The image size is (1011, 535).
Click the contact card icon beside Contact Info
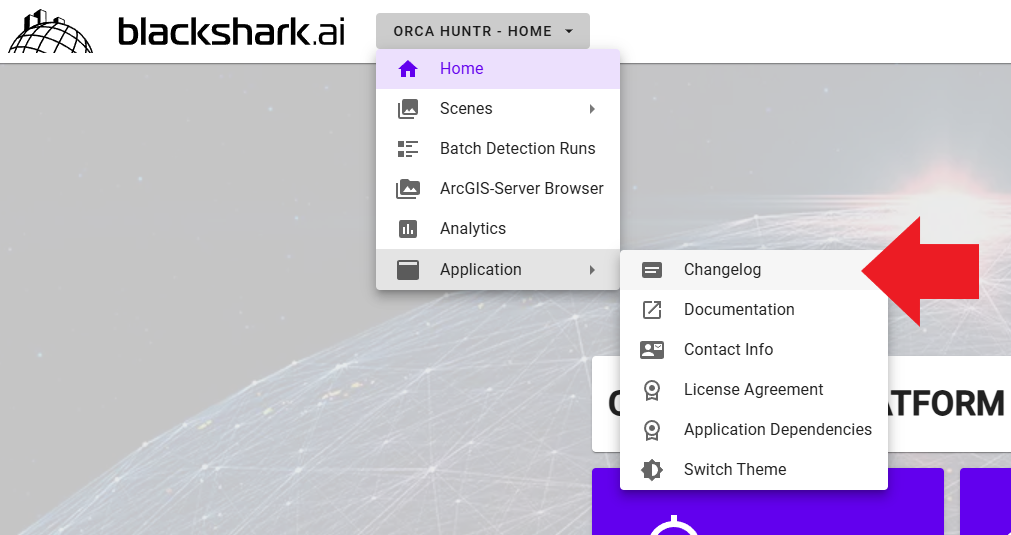click(x=652, y=350)
